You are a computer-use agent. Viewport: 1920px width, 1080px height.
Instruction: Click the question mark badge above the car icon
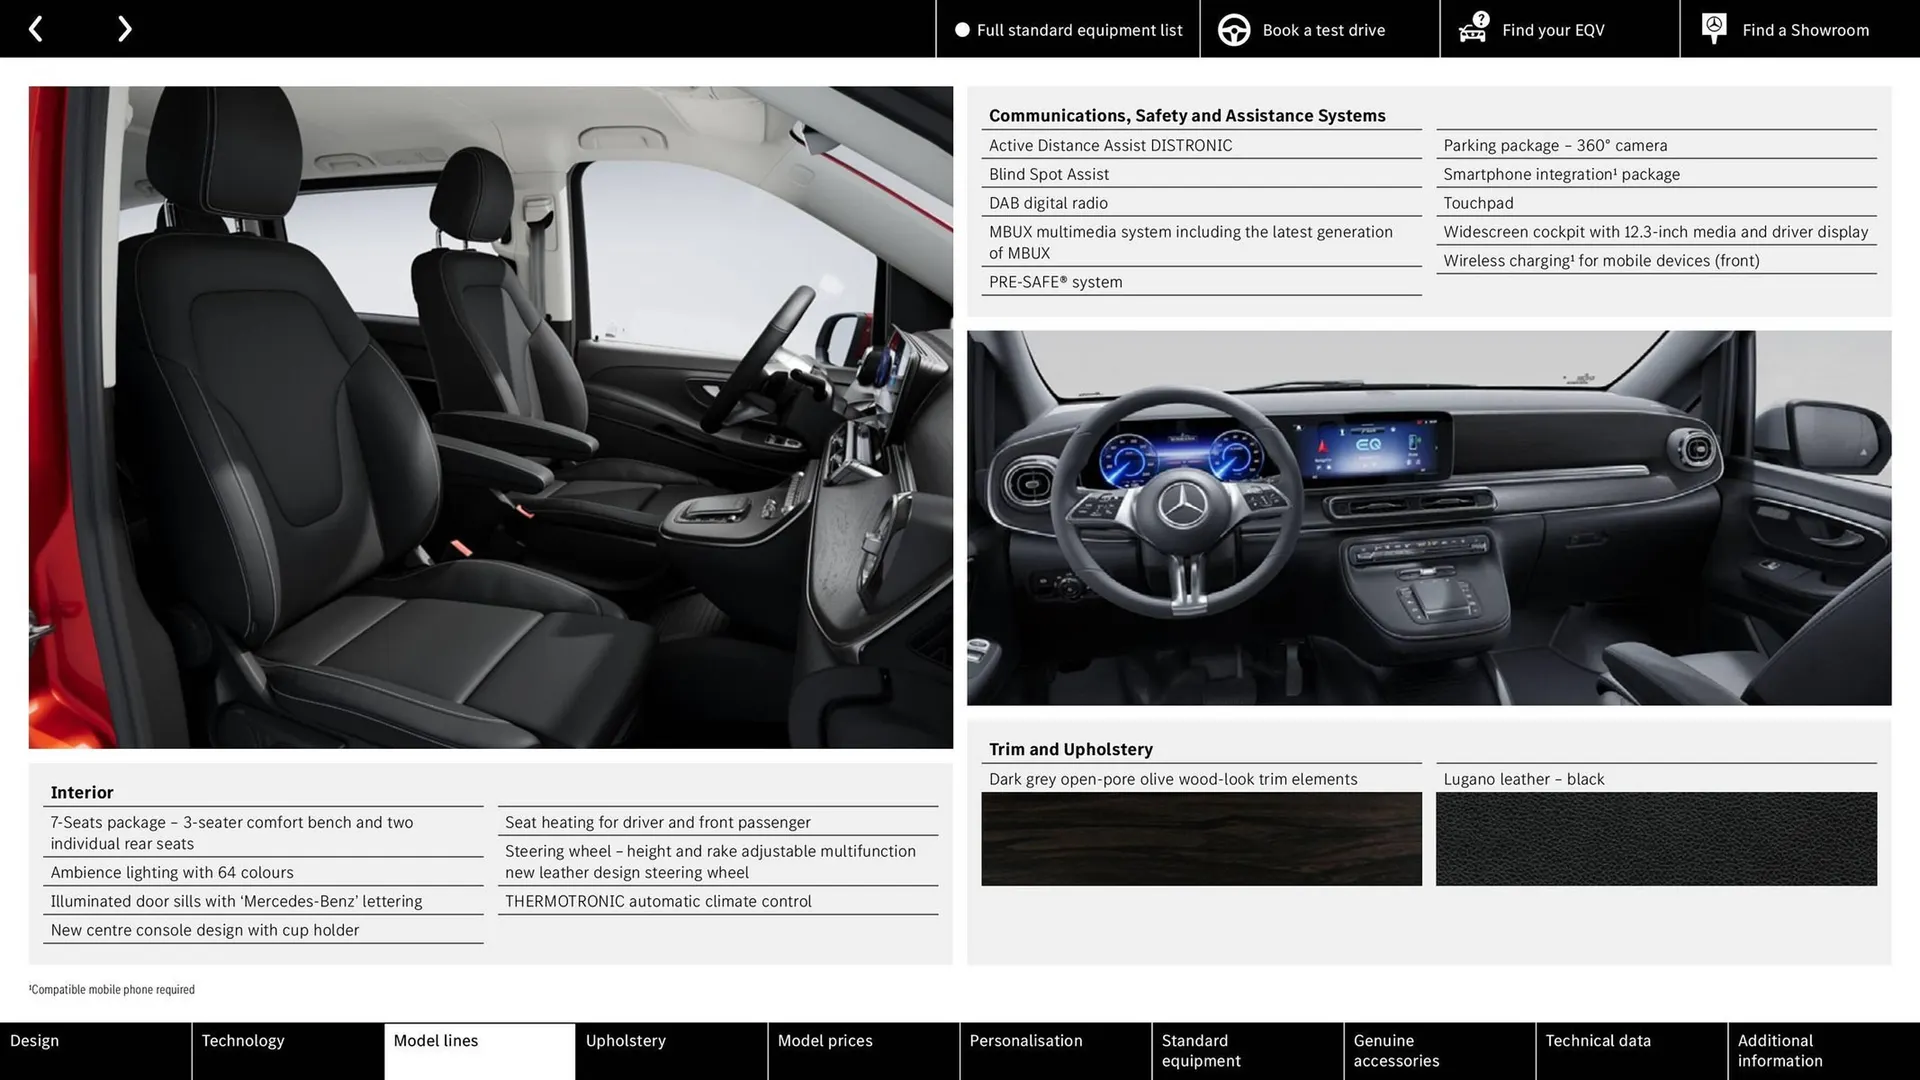pyautogui.click(x=1479, y=17)
